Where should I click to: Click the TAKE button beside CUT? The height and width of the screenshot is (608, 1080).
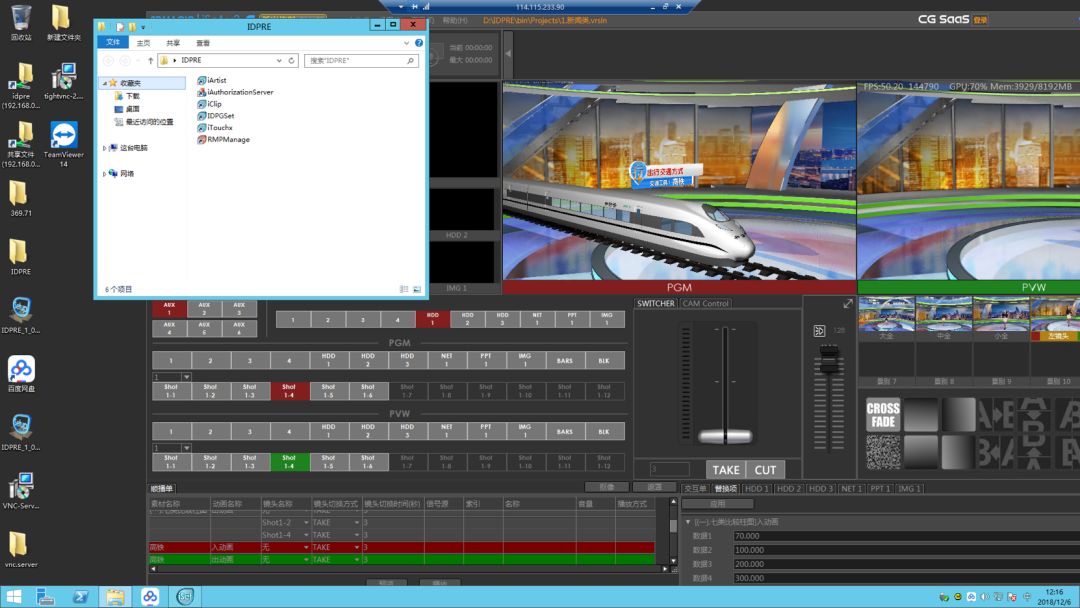(726, 470)
